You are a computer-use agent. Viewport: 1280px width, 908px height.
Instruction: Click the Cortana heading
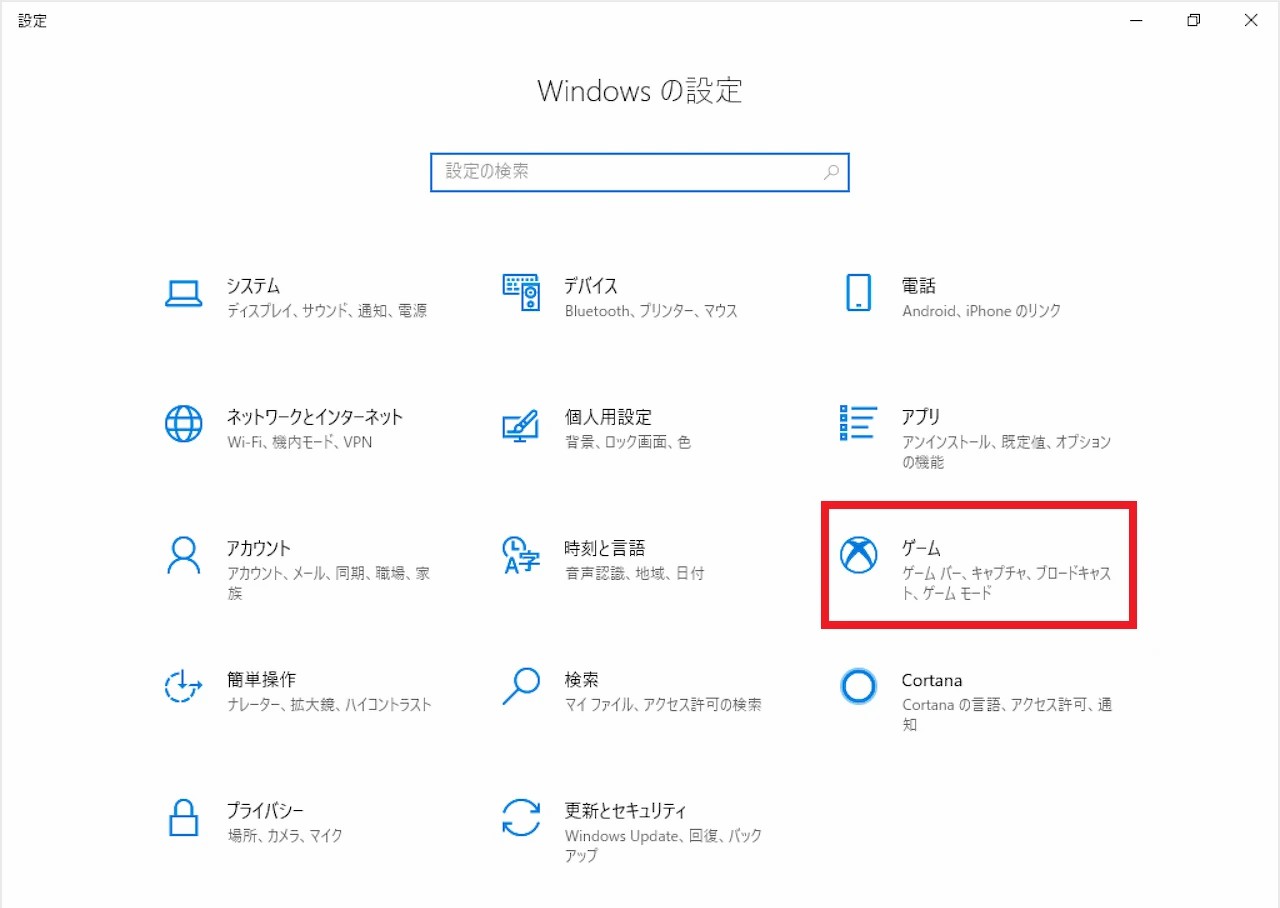932,680
